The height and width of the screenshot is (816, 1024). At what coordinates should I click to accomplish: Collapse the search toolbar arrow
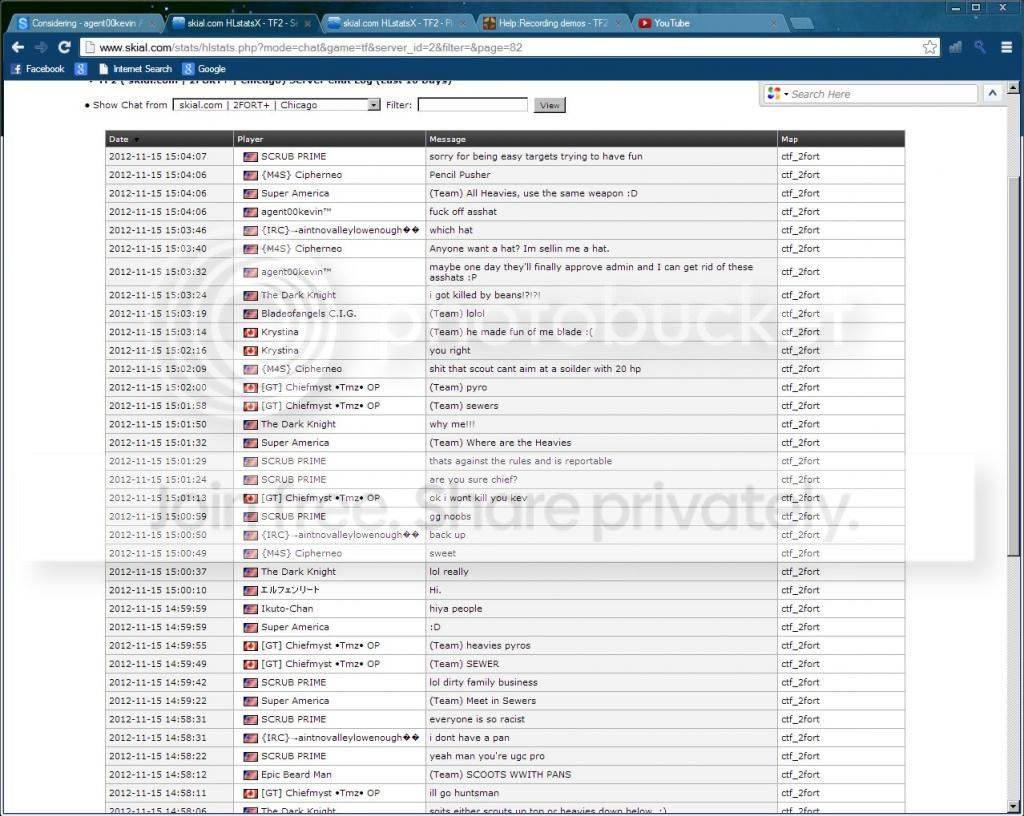tap(993, 93)
